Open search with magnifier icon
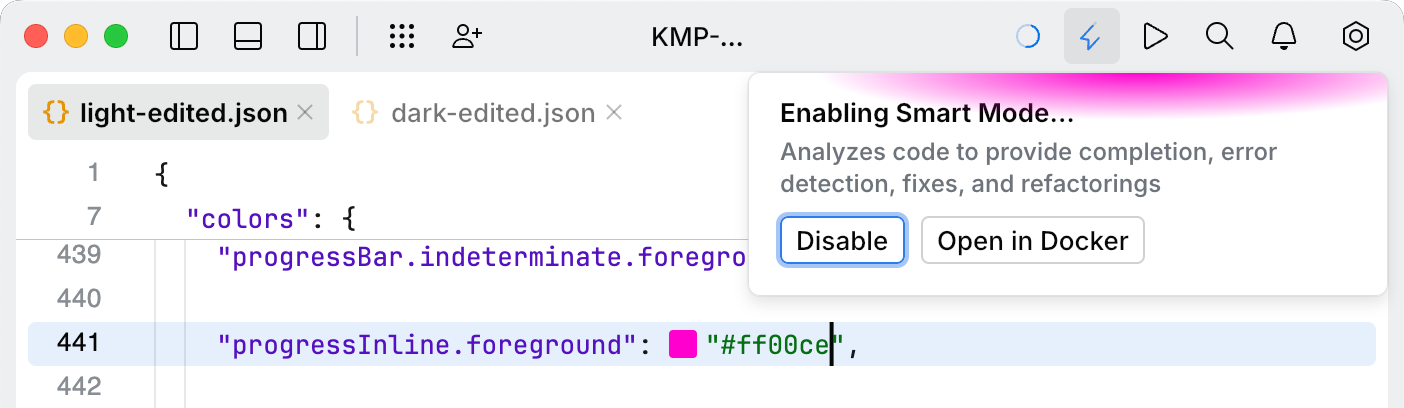Screen dimensions: 1404x408 click(1219, 37)
